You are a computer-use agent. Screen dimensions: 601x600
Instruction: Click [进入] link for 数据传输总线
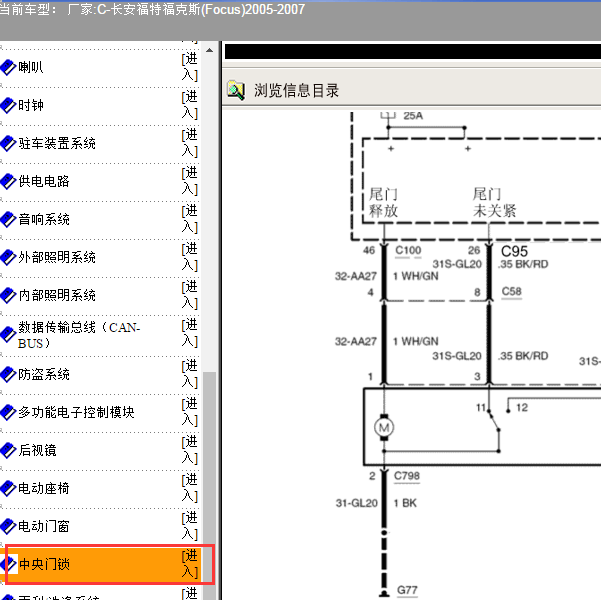(190, 333)
